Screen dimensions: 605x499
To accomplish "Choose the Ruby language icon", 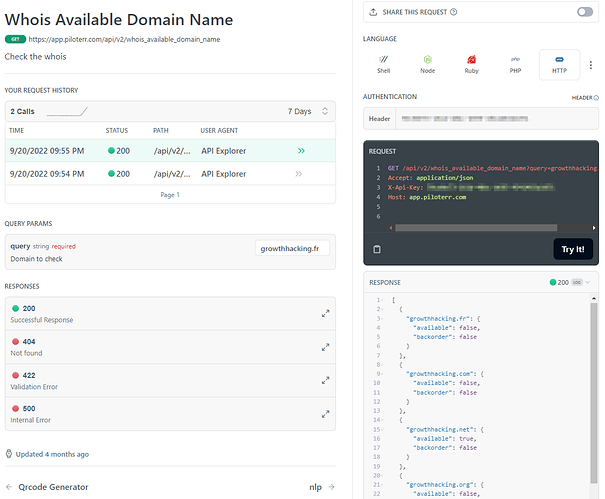I will click(x=471, y=59).
